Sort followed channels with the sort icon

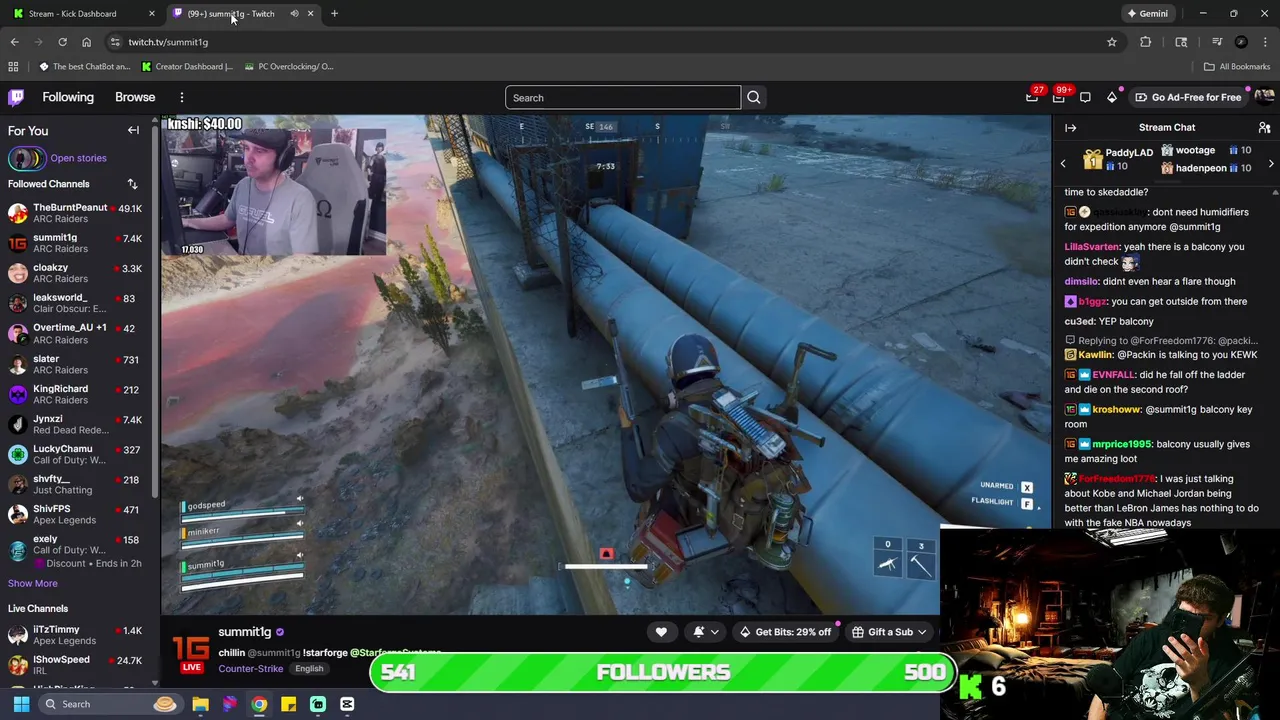click(x=132, y=184)
